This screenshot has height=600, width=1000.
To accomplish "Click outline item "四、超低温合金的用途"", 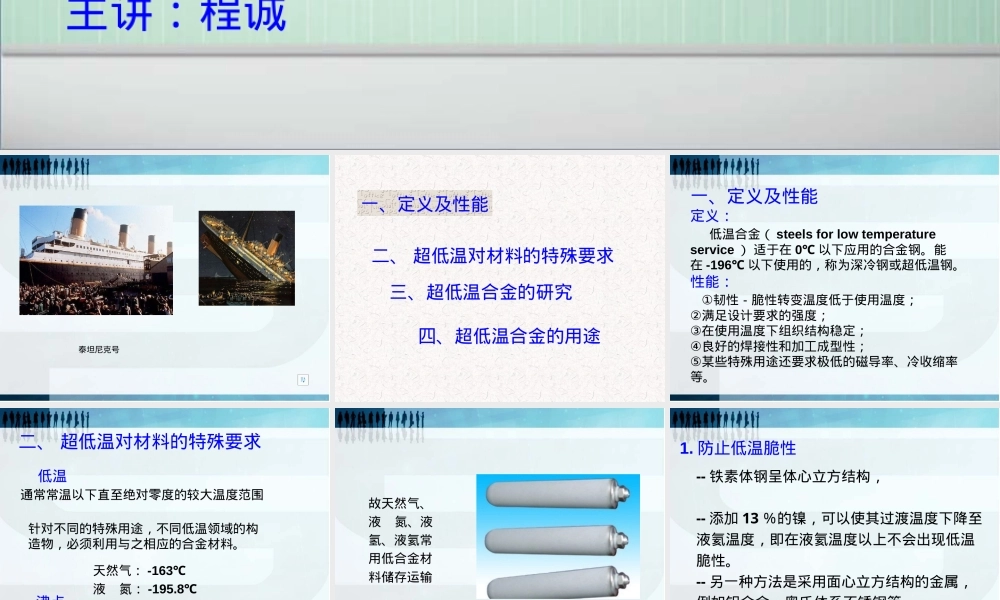I will pyautogui.click(x=509, y=336).
